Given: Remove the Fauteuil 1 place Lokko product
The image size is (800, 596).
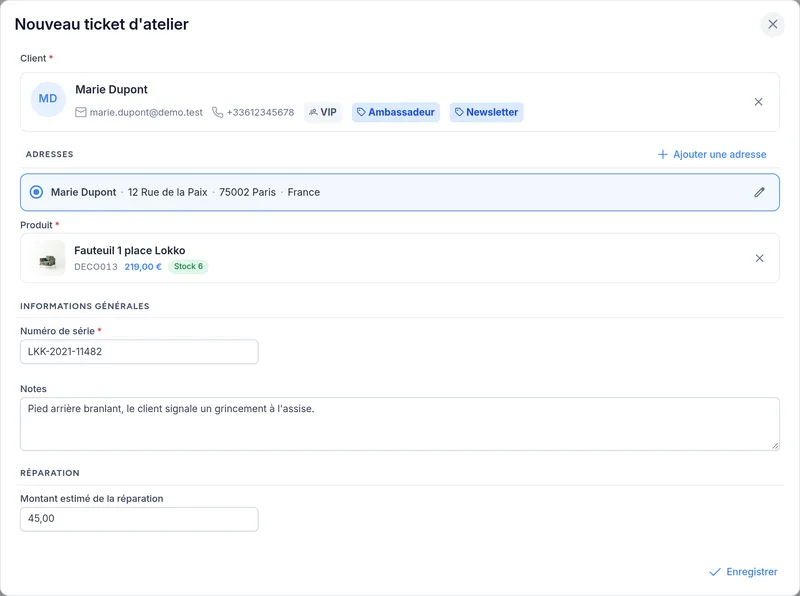Looking at the screenshot, I should coord(759,258).
